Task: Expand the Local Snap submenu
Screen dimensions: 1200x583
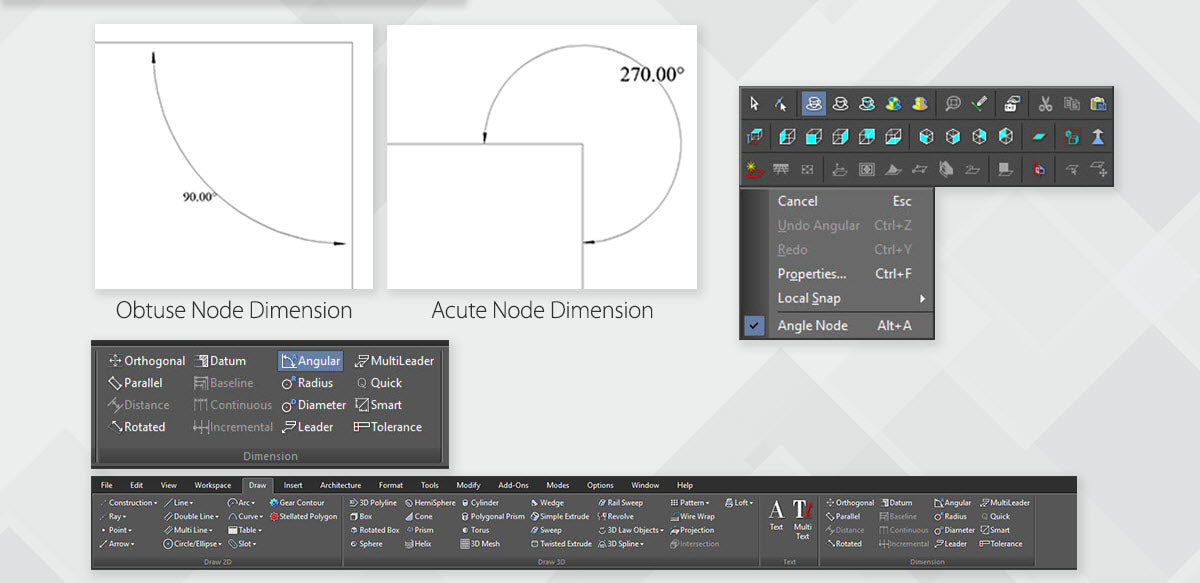Action: 850,298
